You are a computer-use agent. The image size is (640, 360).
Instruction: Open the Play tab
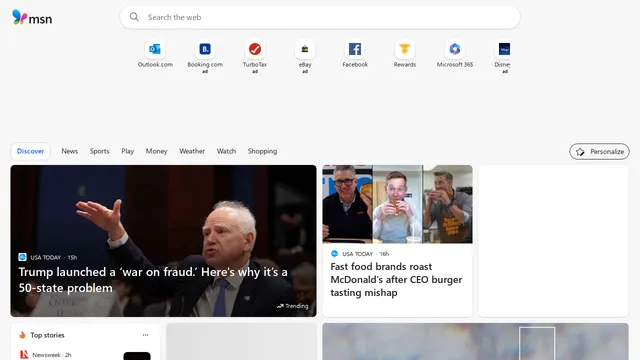(127, 151)
